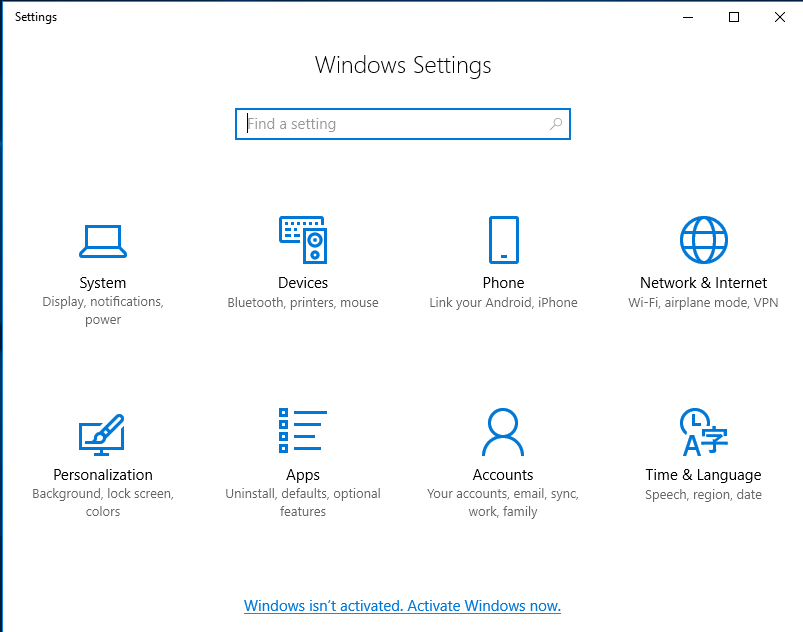The height and width of the screenshot is (632, 803).
Task: Open the System laptop icon
Action: pos(103,241)
